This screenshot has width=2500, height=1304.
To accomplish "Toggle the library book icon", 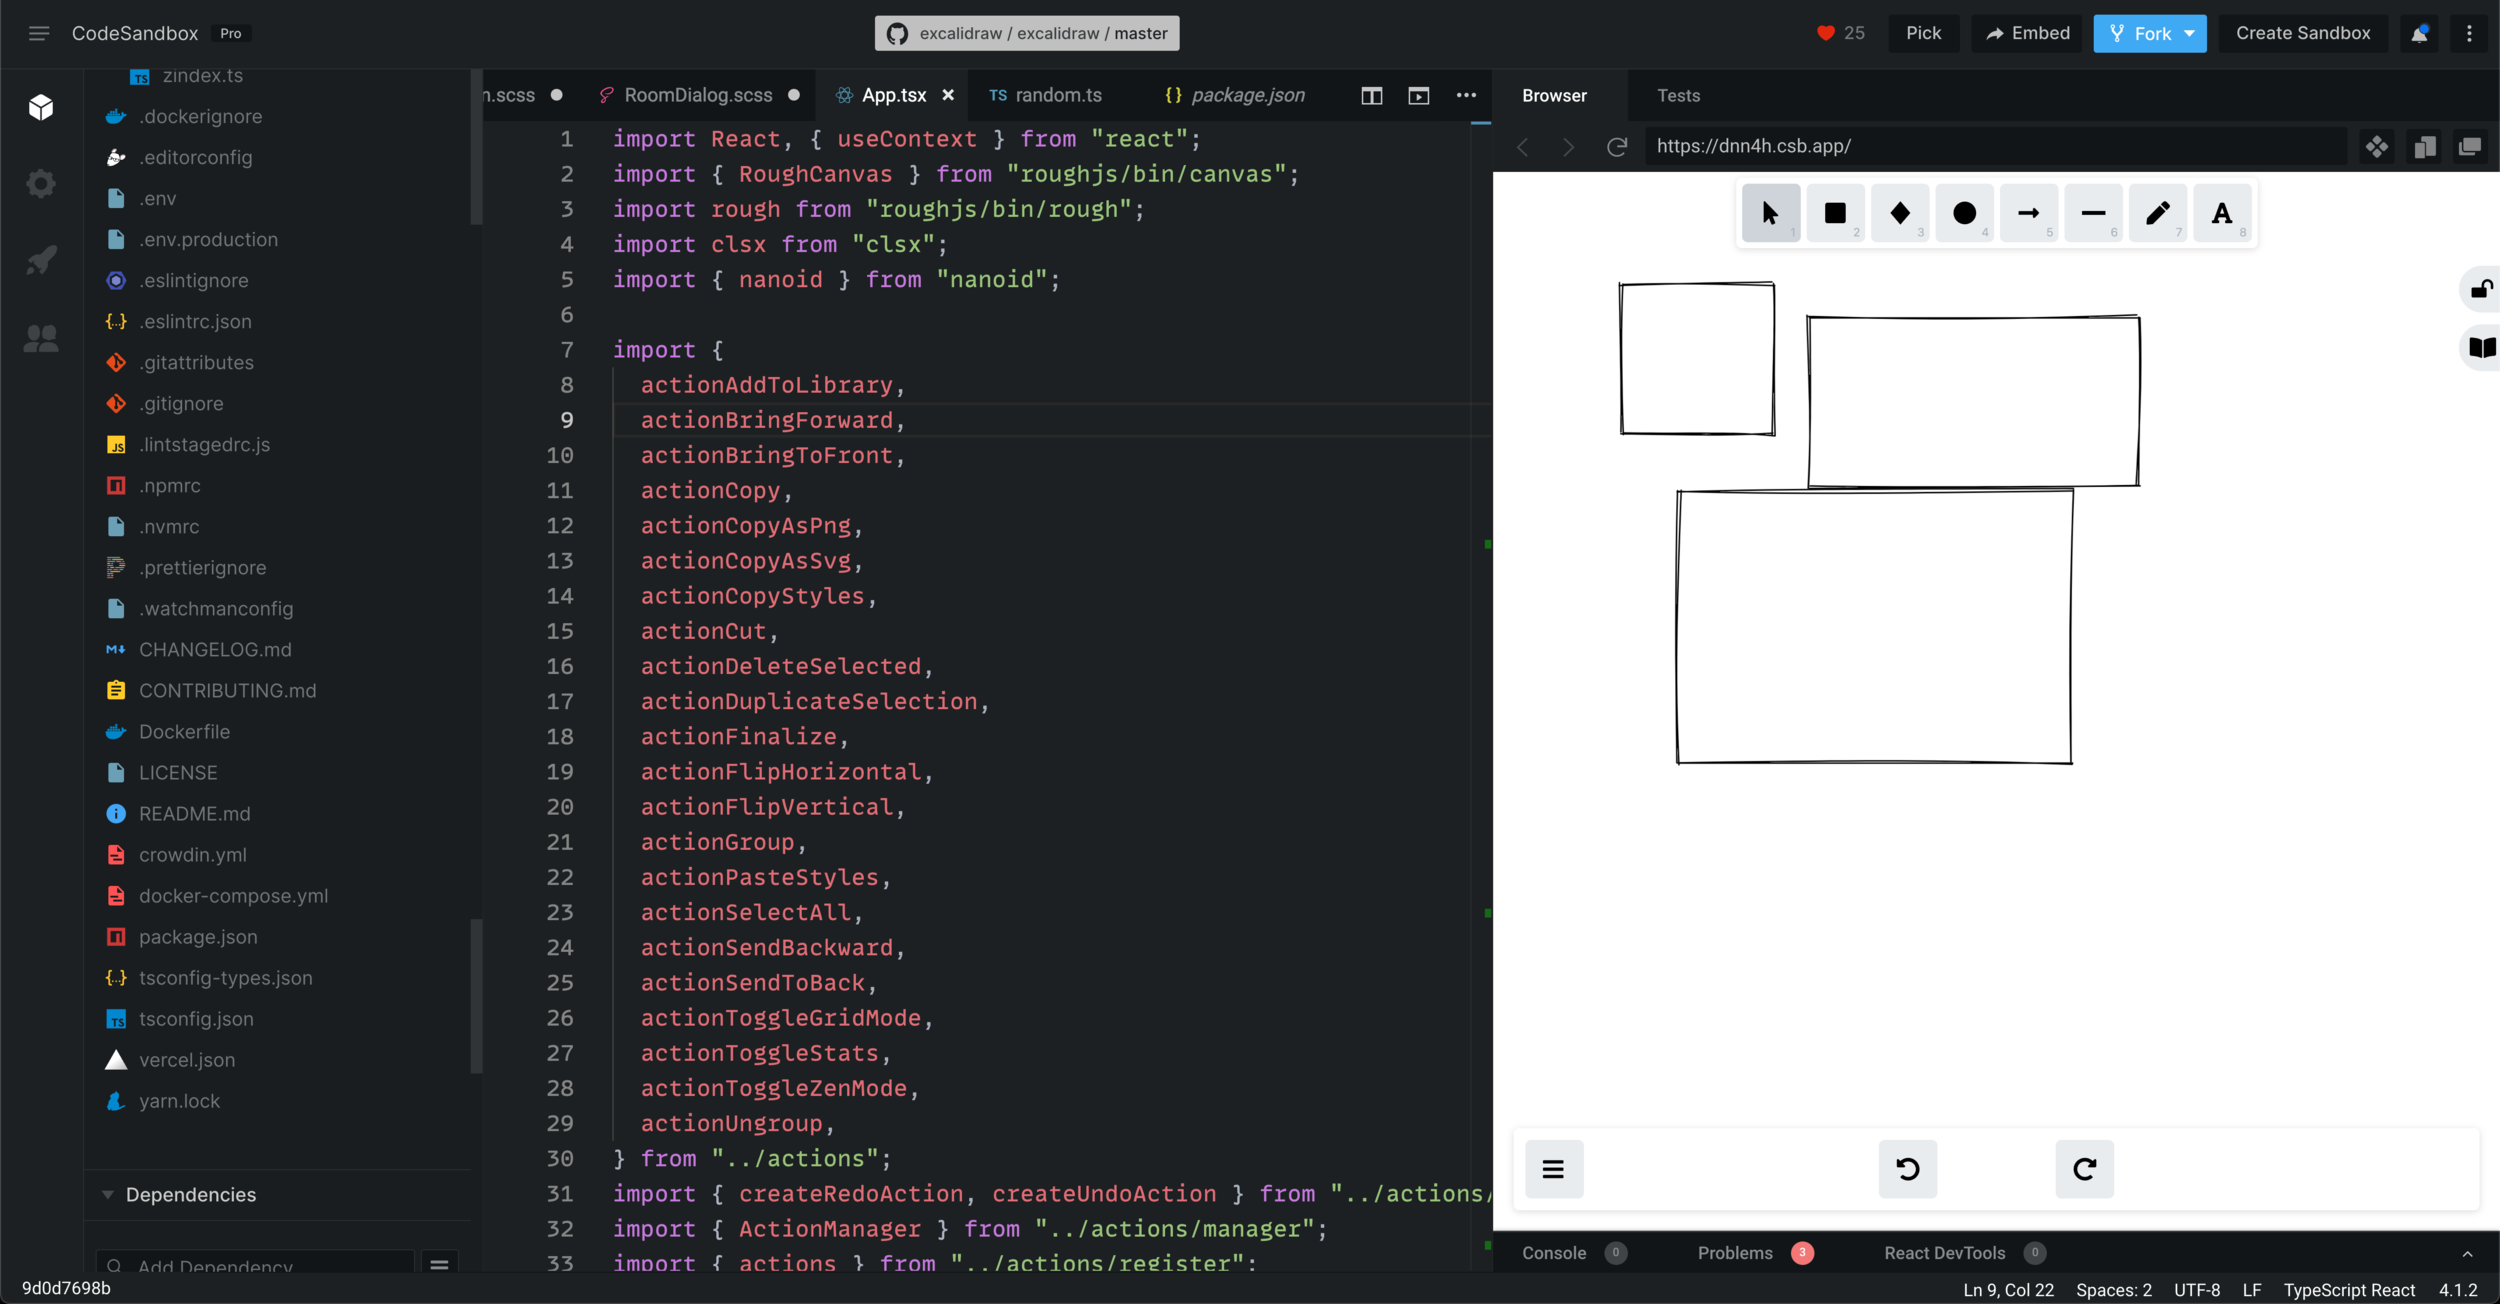I will point(2481,347).
